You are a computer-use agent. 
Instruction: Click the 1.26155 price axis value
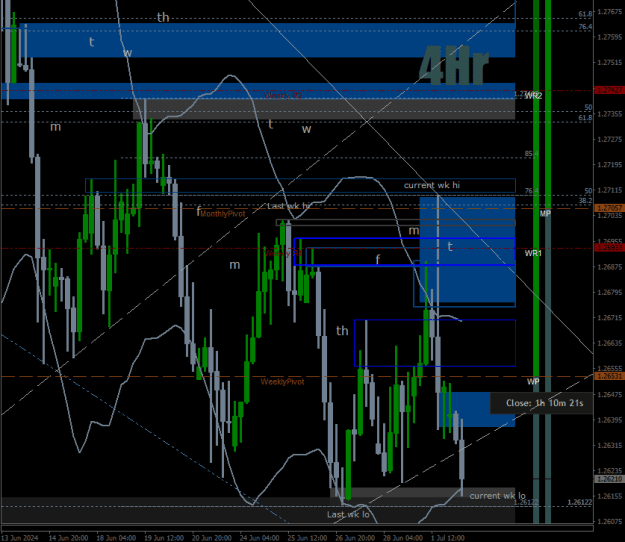pos(610,496)
